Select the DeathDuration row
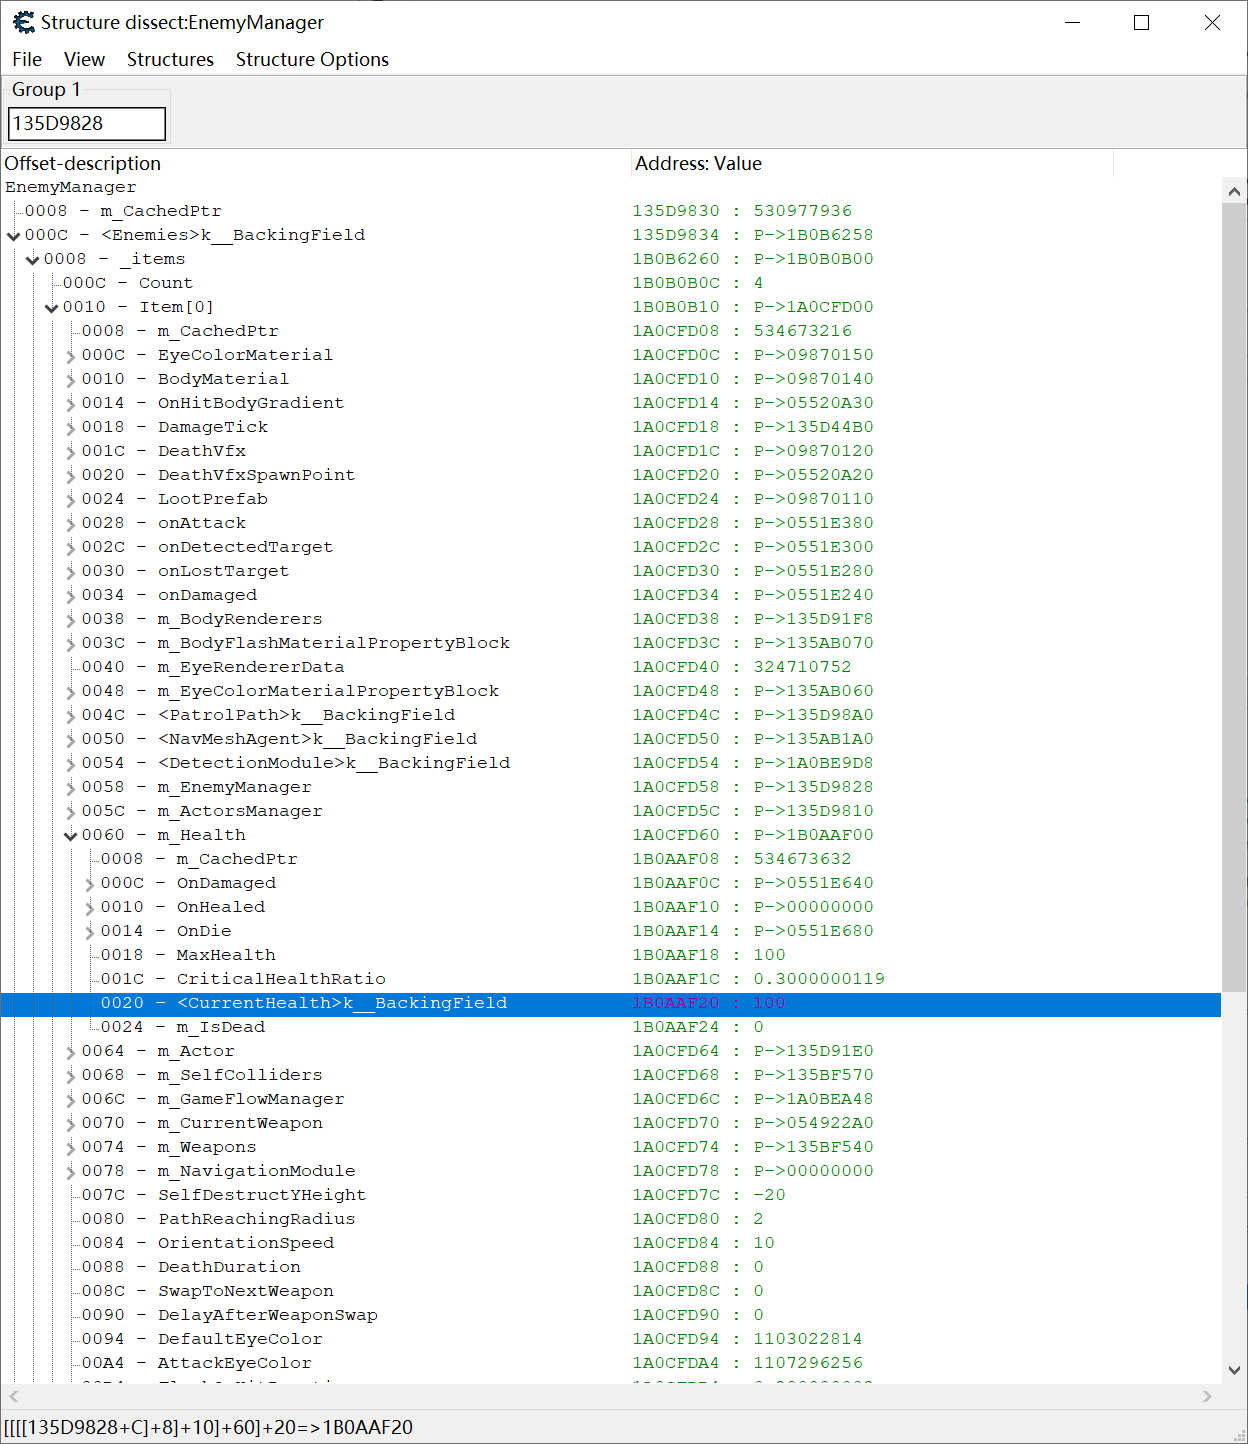Viewport: 1248px width, 1444px height. click(611, 1267)
